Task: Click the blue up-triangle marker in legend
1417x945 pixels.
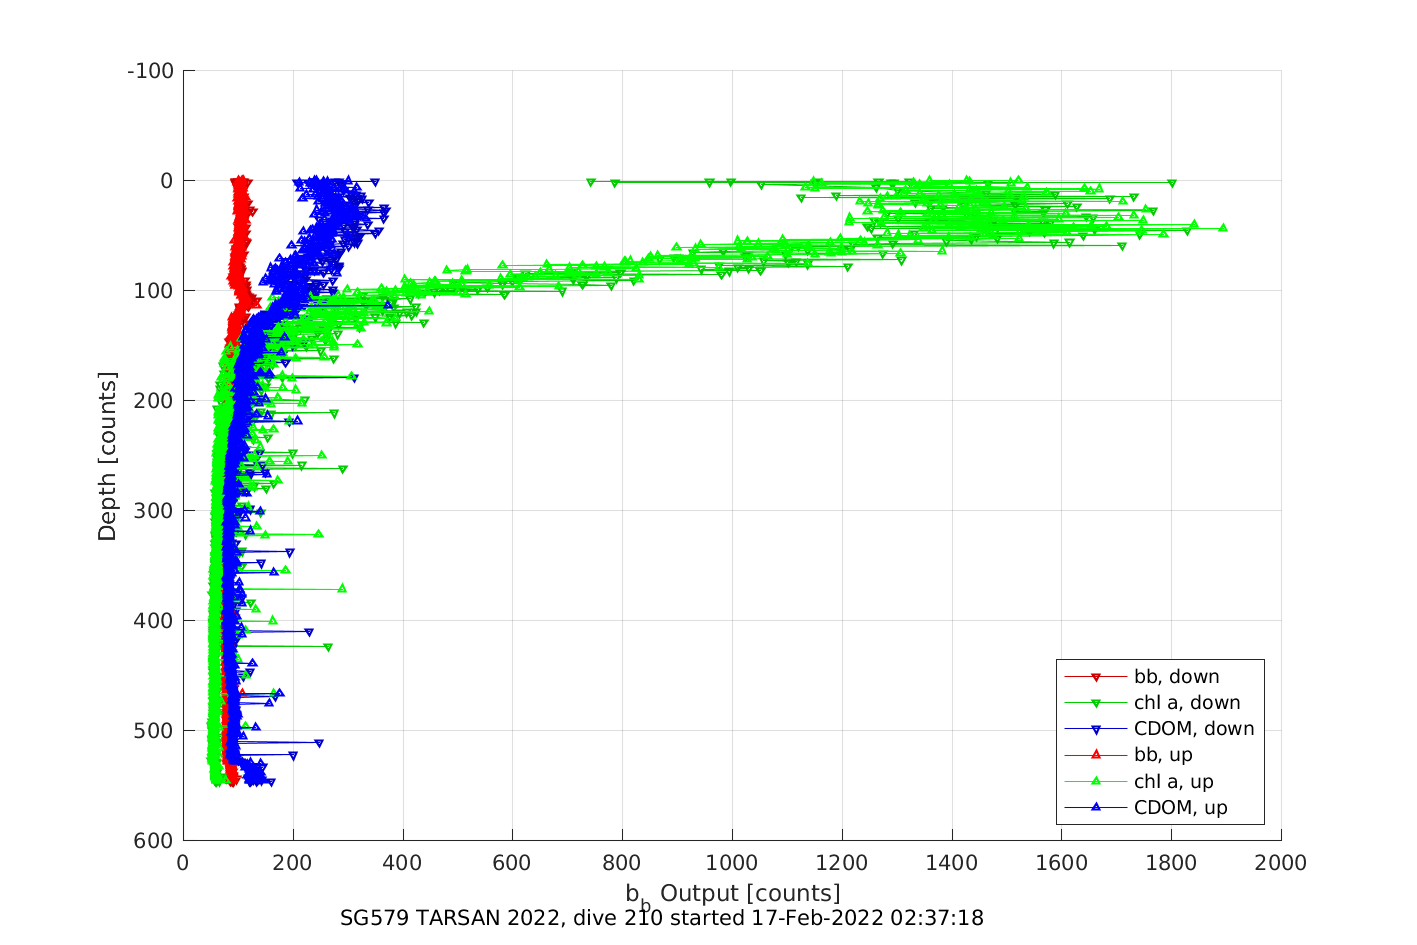Action: [1095, 807]
